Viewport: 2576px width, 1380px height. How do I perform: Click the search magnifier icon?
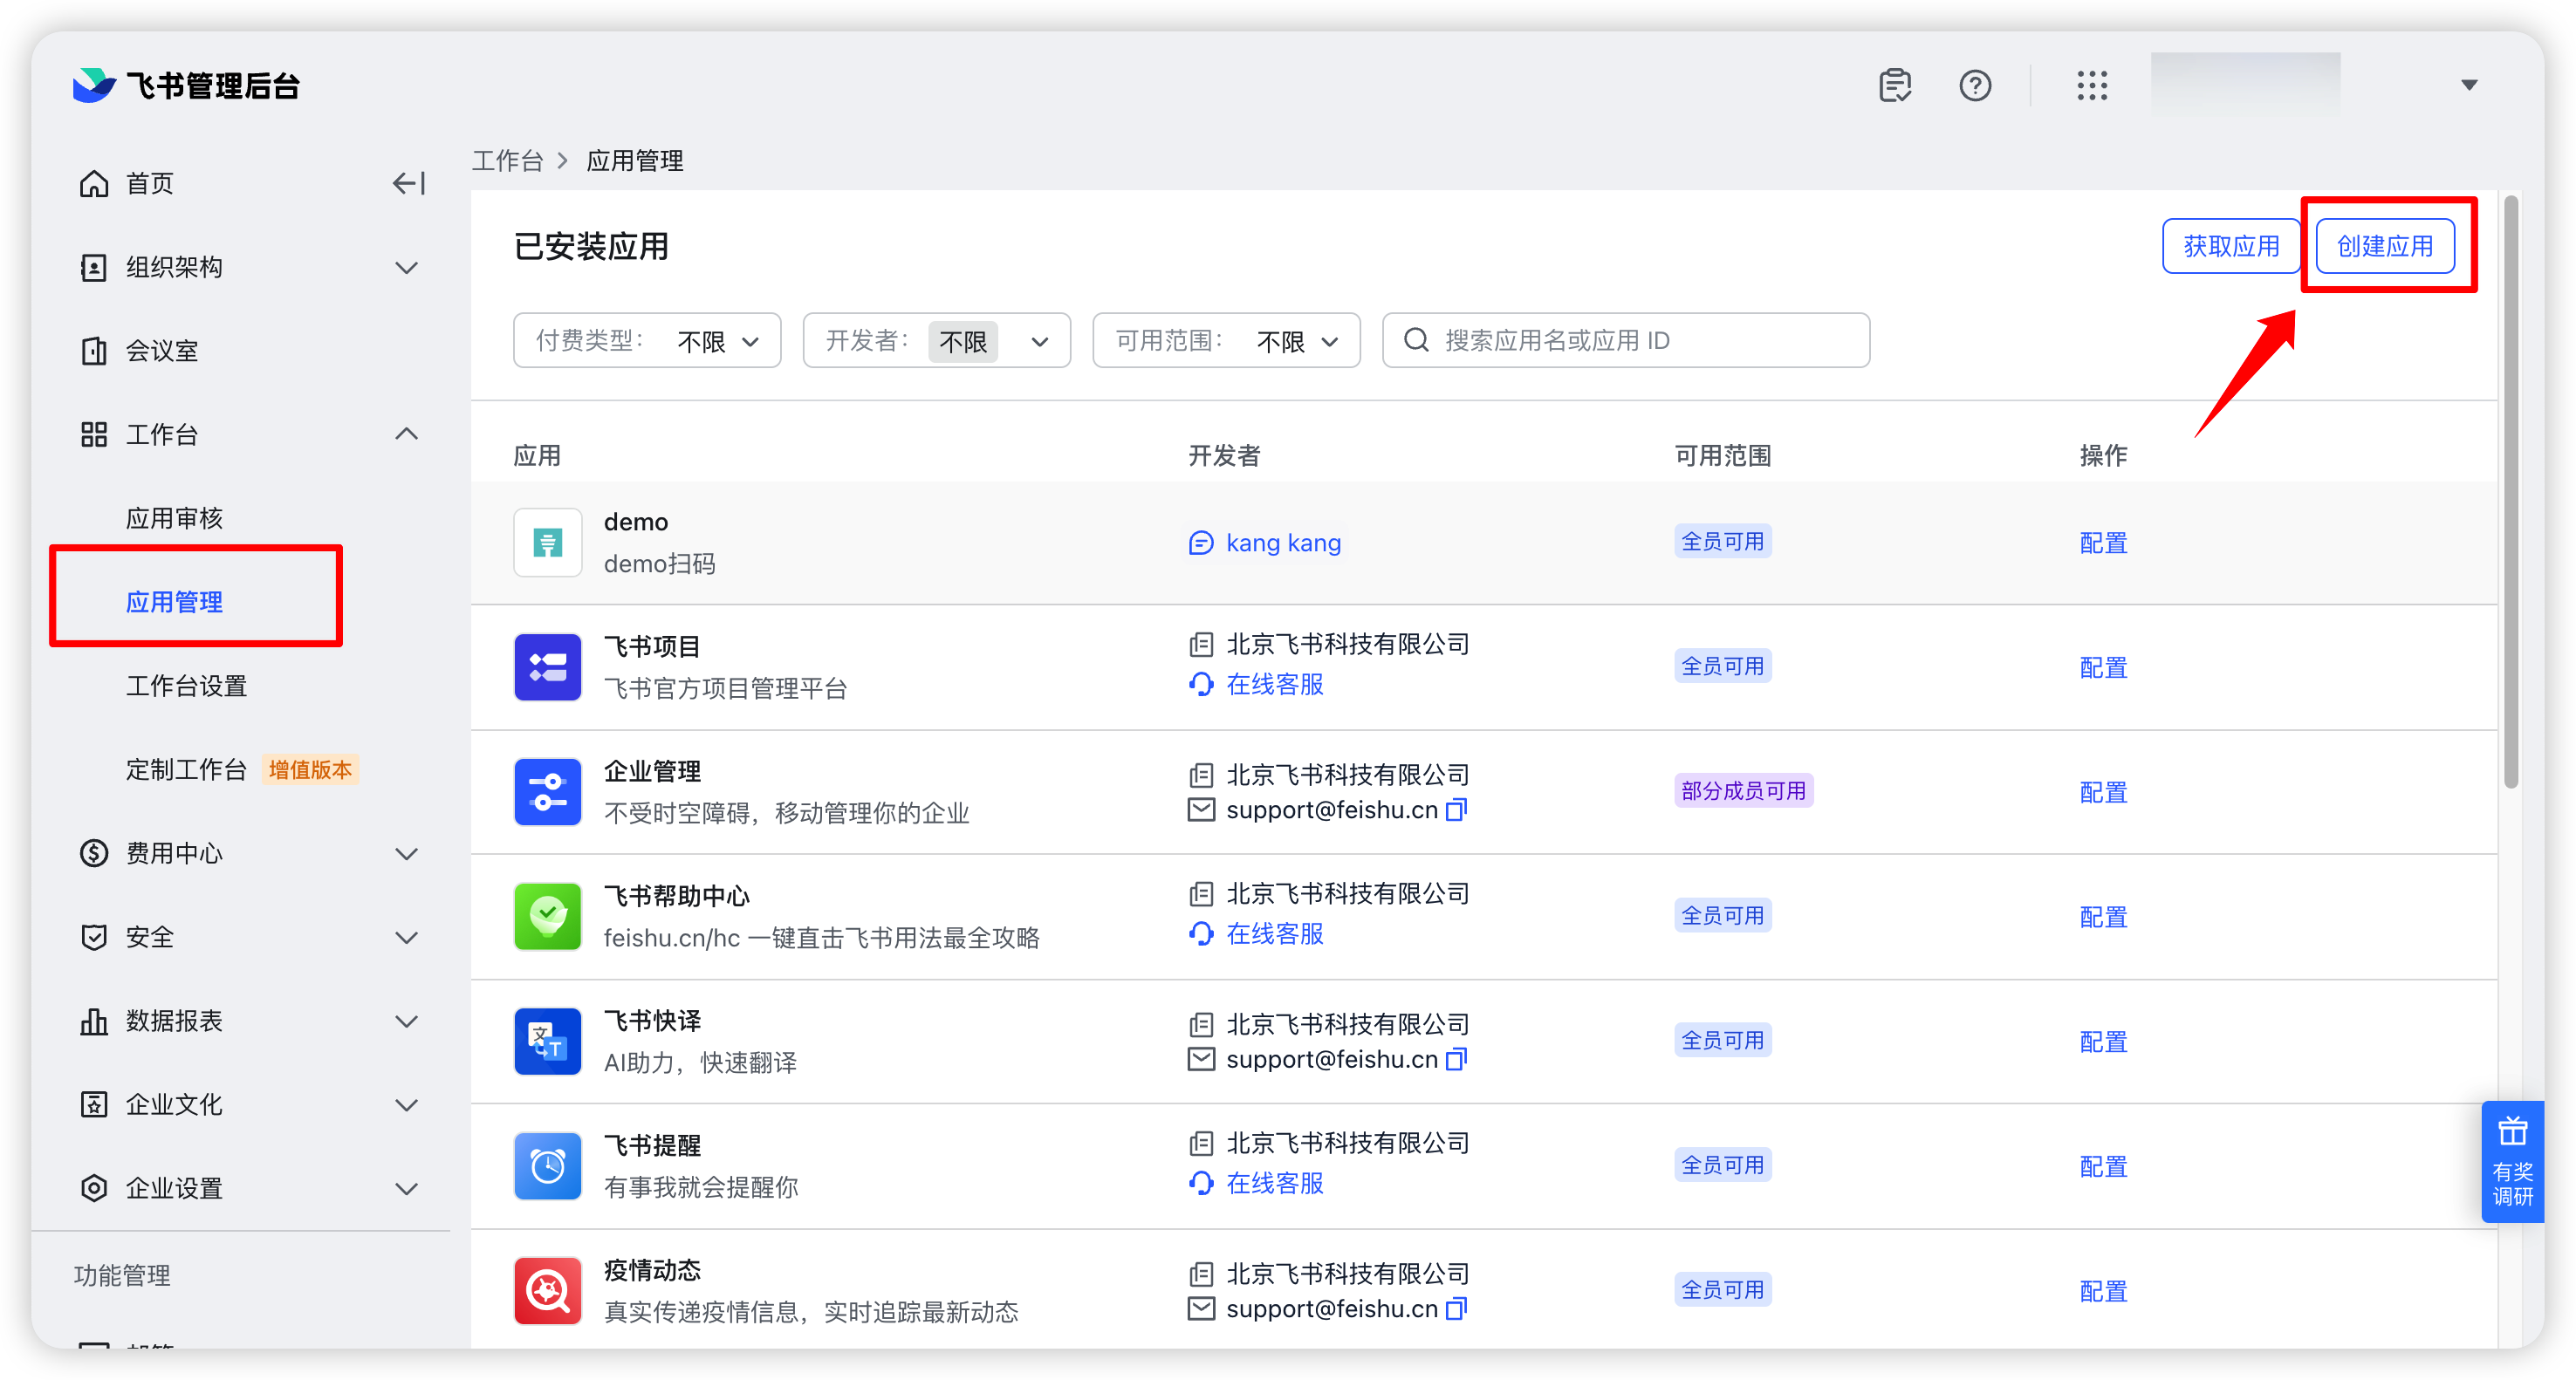[1416, 341]
